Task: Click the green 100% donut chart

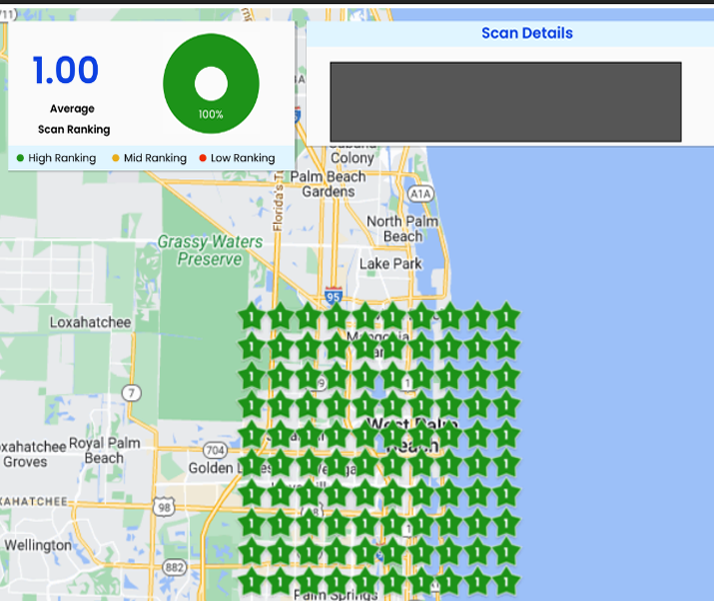Action: point(211,84)
